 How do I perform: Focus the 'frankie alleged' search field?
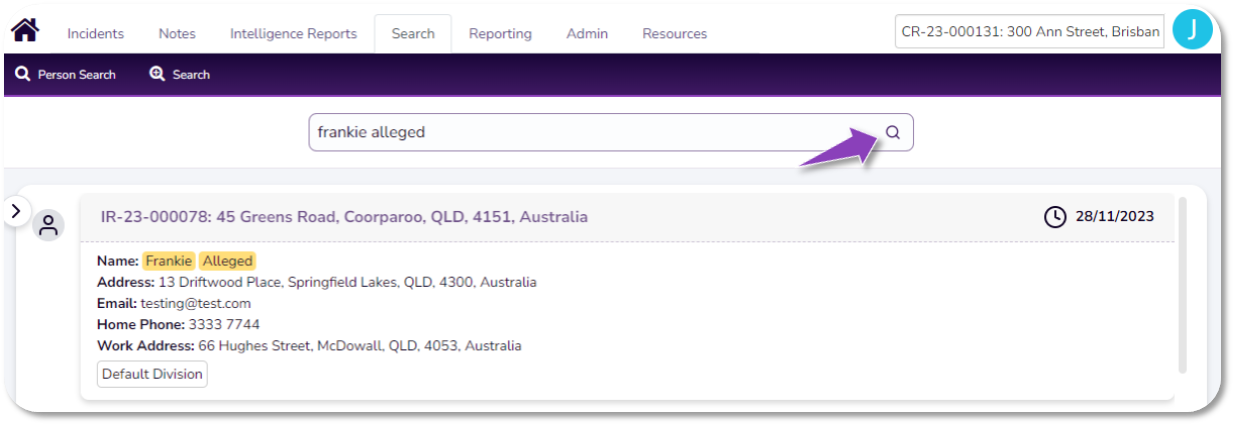pos(590,132)
